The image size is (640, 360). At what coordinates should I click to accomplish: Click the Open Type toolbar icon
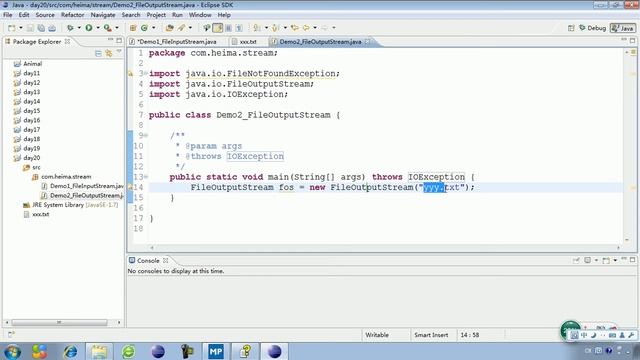pyautogui.click(x=169, y=28)
